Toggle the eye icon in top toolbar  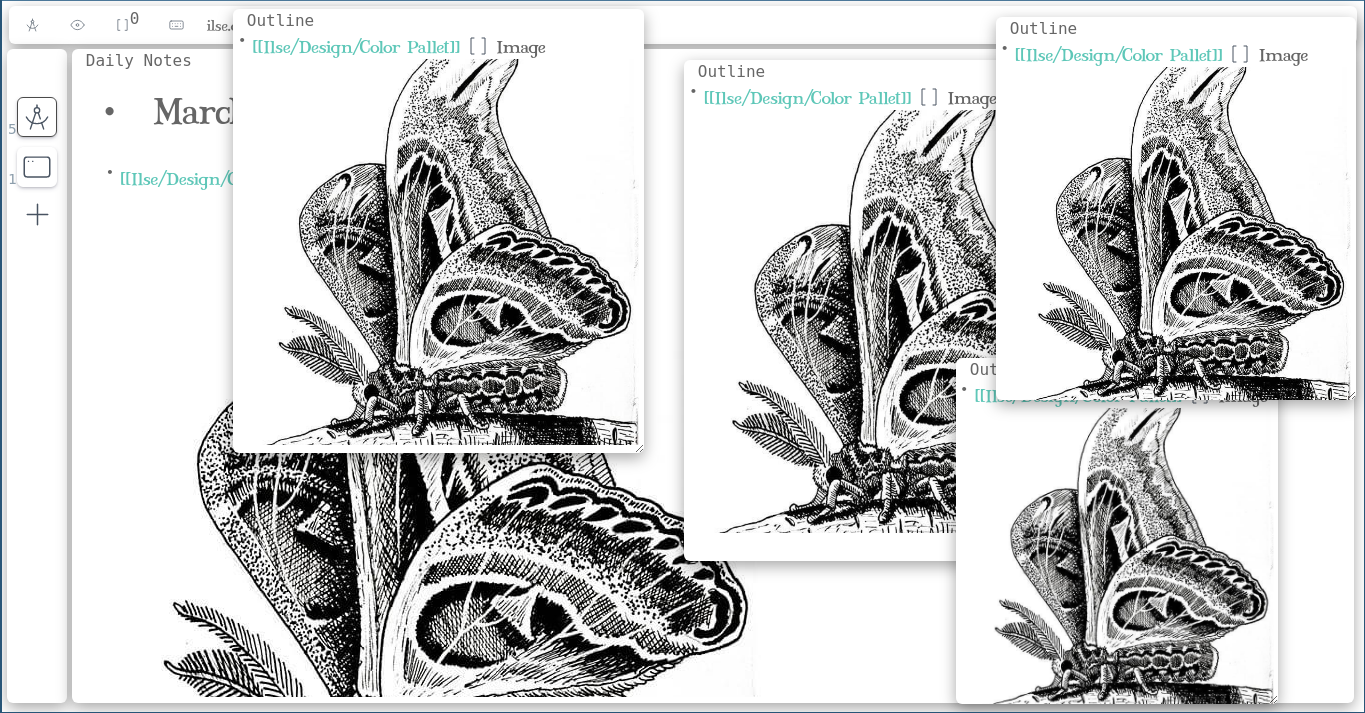coord(77,25)
